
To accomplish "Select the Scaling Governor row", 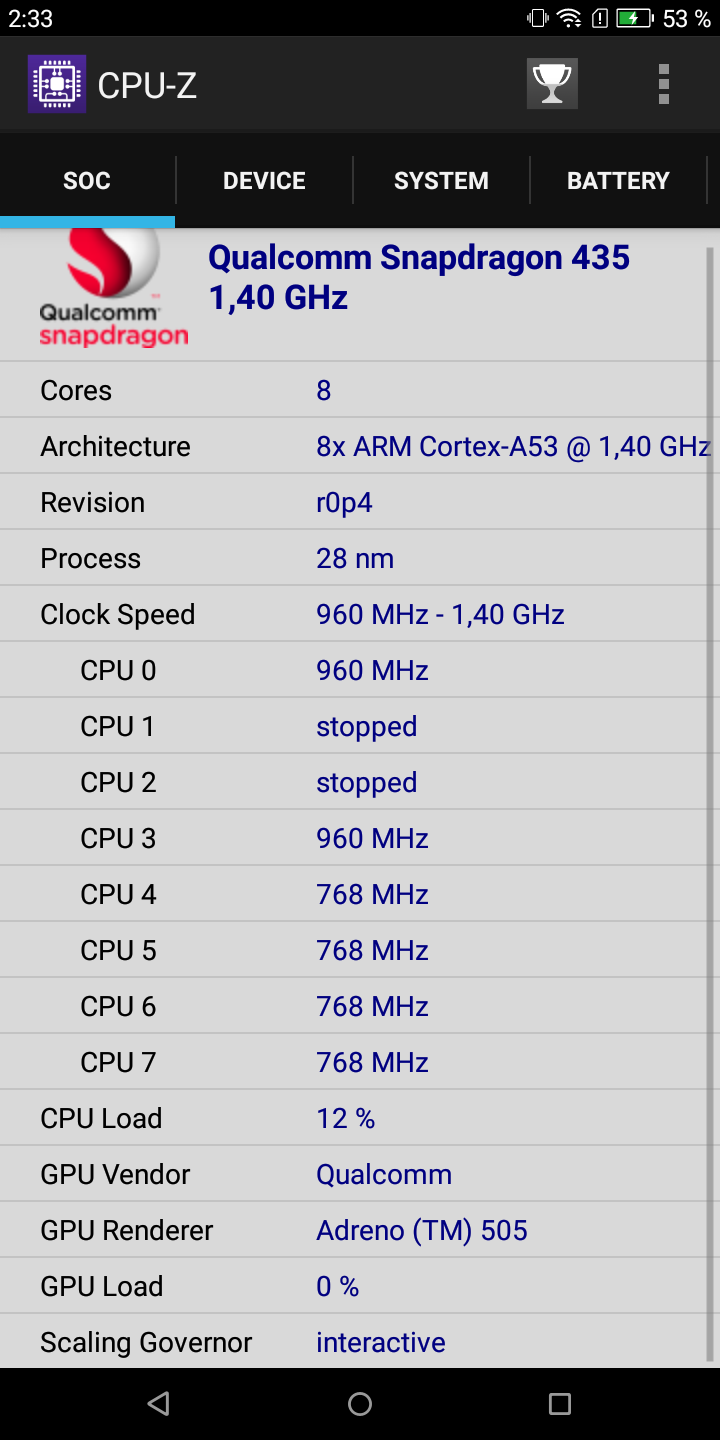I will point(353,1342).
